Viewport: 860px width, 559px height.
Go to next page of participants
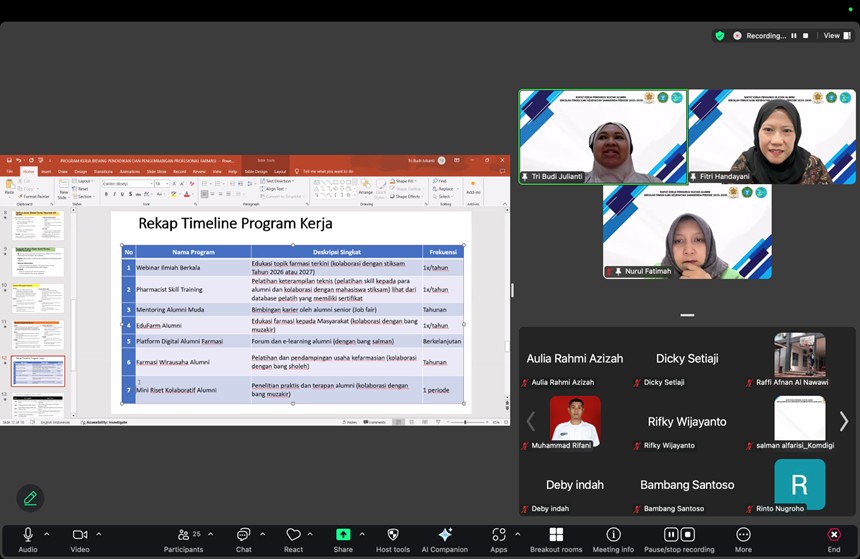[844, 421]
